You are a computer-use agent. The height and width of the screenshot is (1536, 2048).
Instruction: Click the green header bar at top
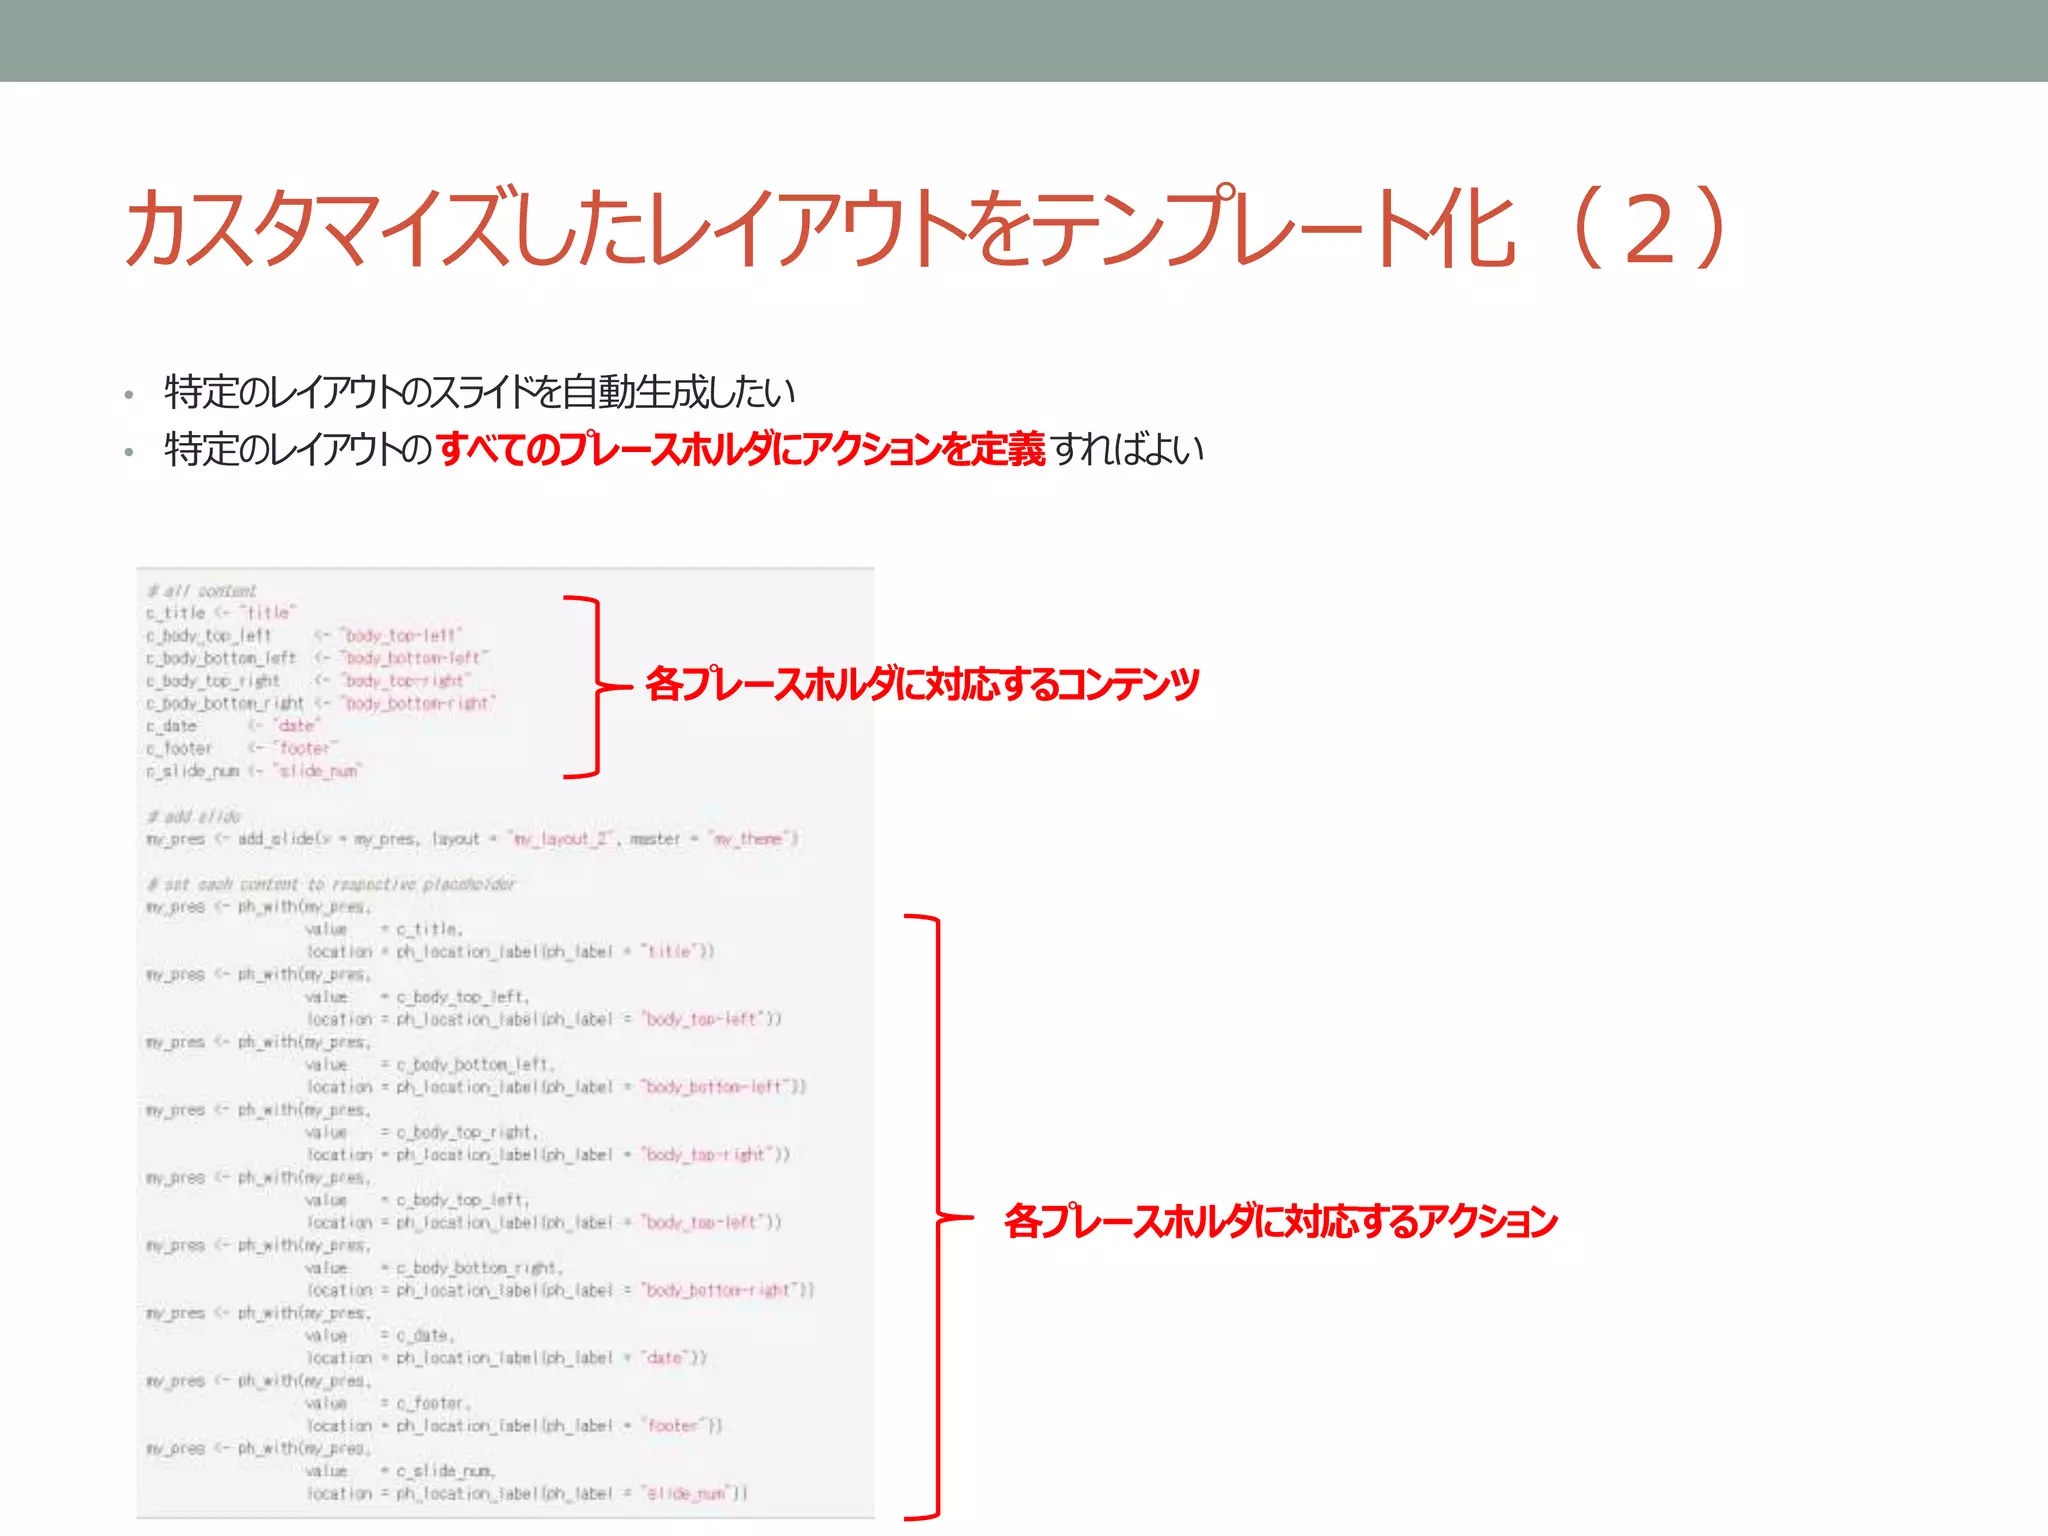(1024, 40)
